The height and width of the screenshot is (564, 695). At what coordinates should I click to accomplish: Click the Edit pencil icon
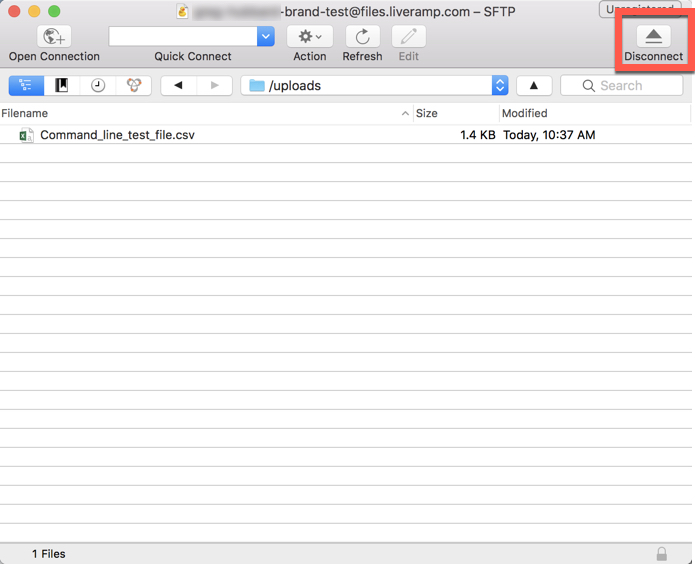pos(409,36)
